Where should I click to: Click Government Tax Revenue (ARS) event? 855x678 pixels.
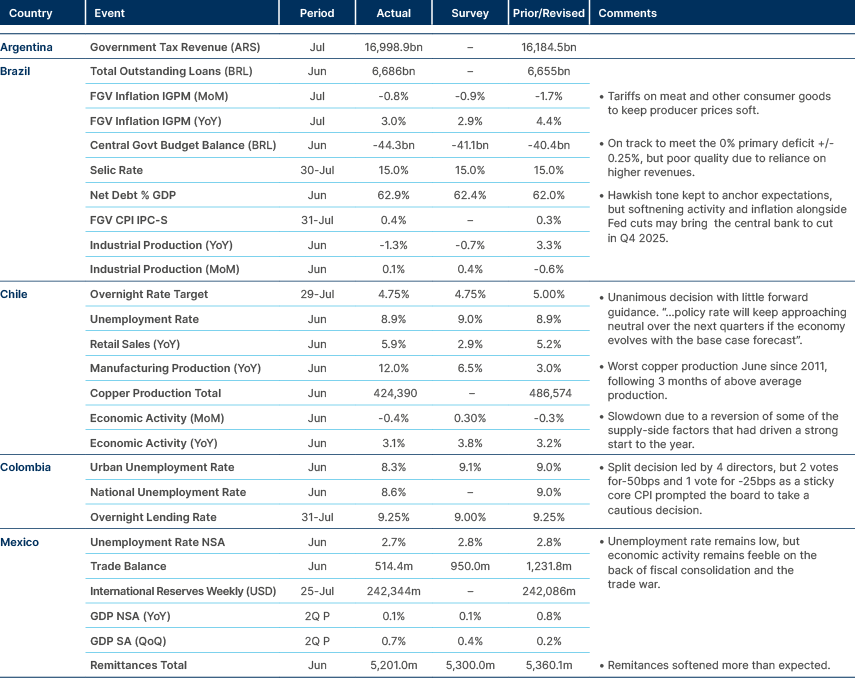pos(175,47)
